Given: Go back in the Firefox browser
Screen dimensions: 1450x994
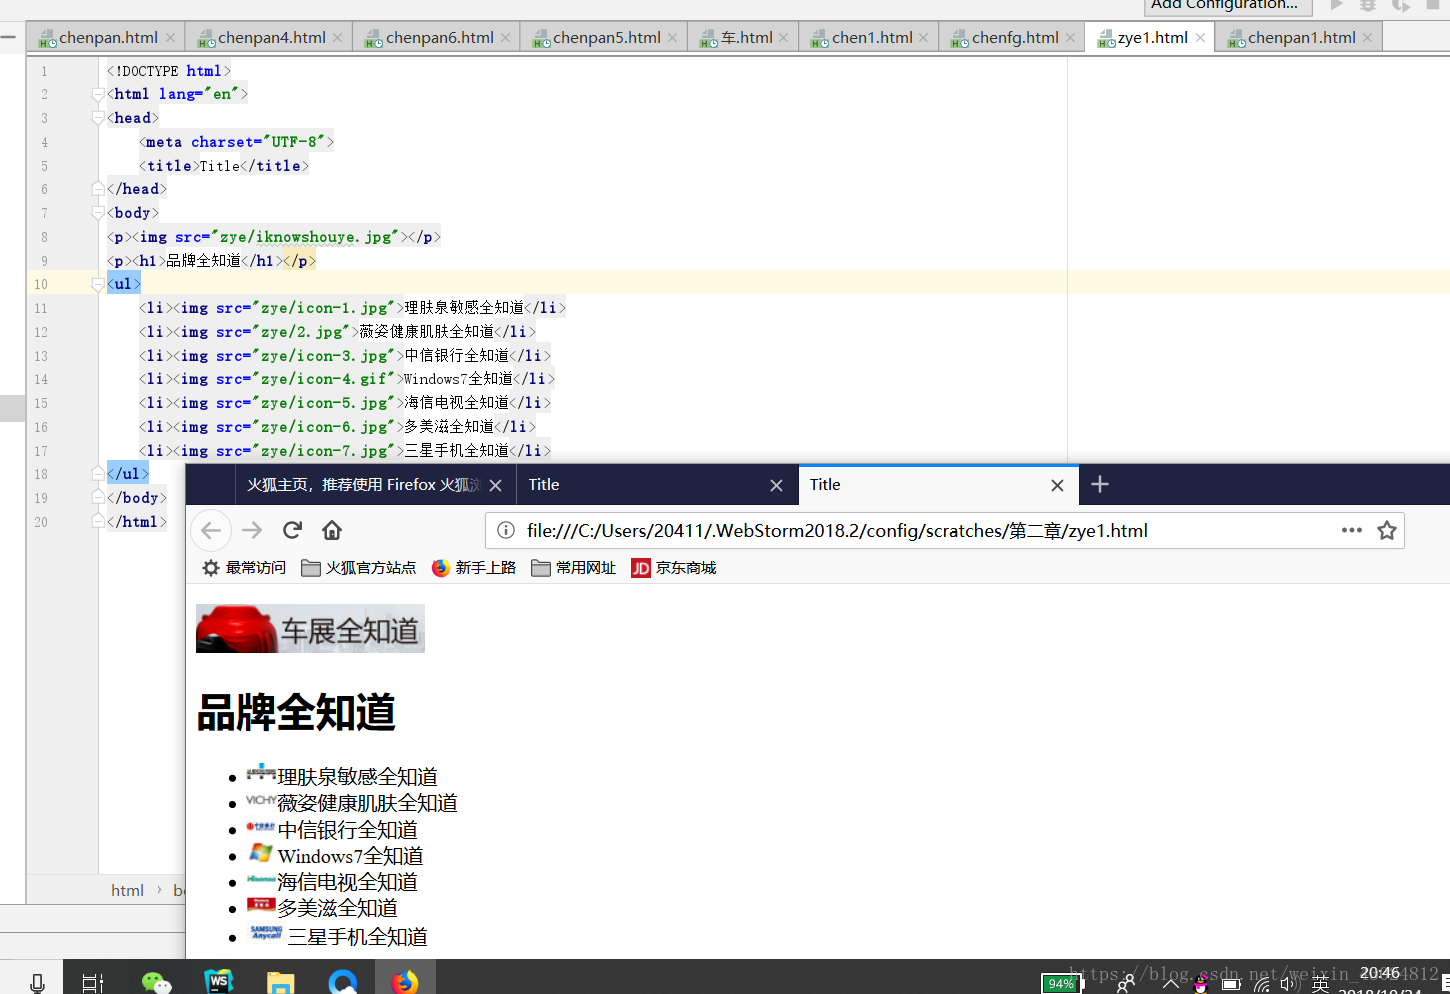Looking at the screenshot, I should [x=211, y=530].
